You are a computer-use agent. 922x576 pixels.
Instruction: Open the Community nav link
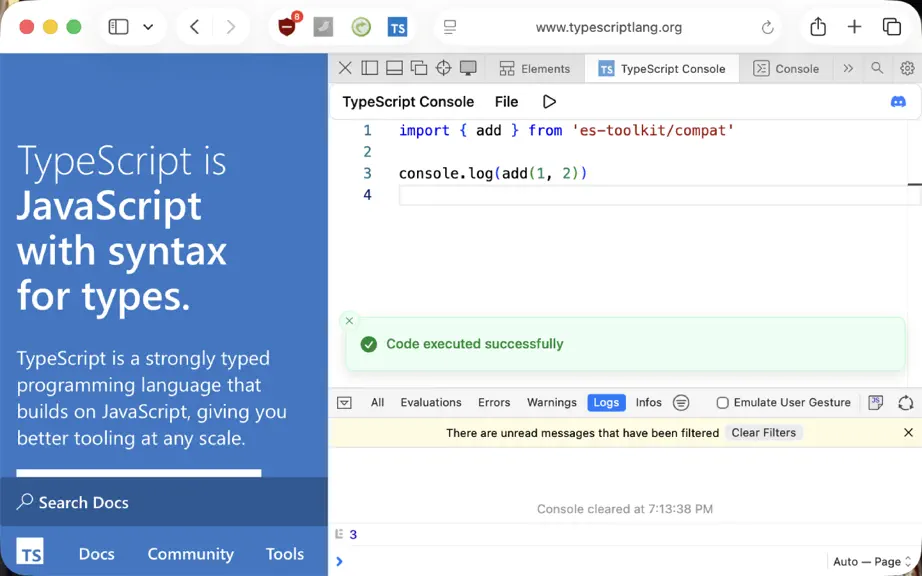click(191, 554)
